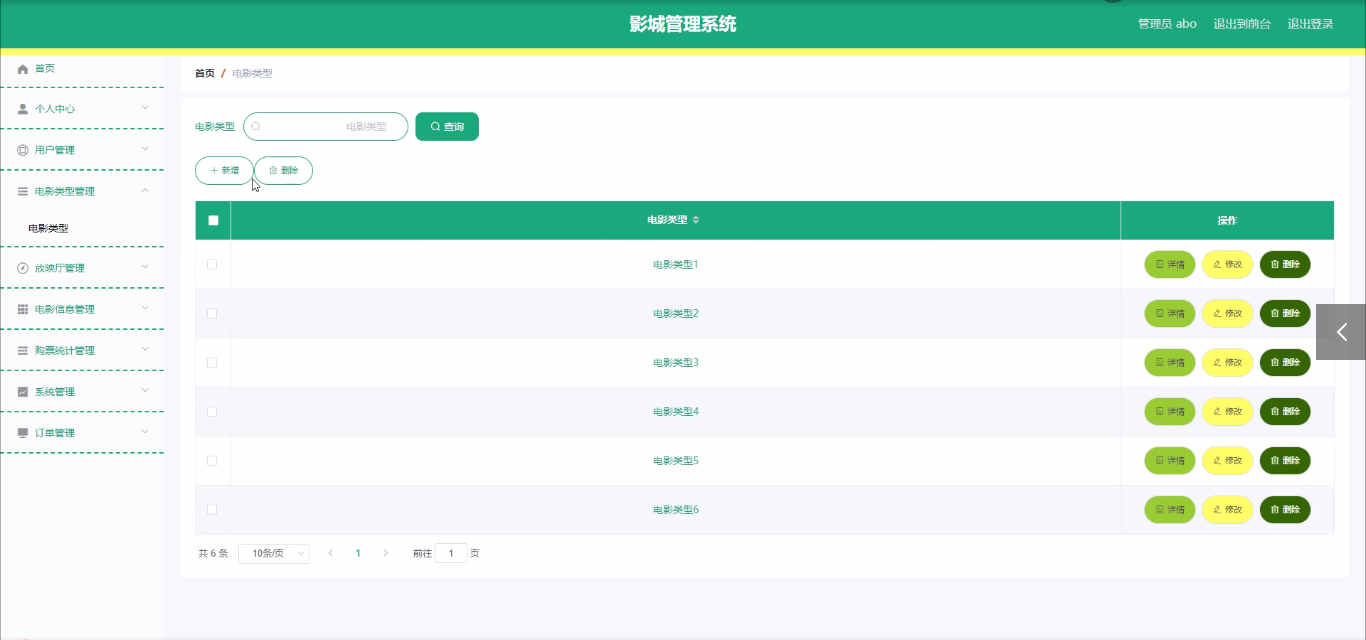The width and height of the screenshot is (1366, 640).
Task: Expand the 用户管理 sidebar menu
Action: click(82, 150)
